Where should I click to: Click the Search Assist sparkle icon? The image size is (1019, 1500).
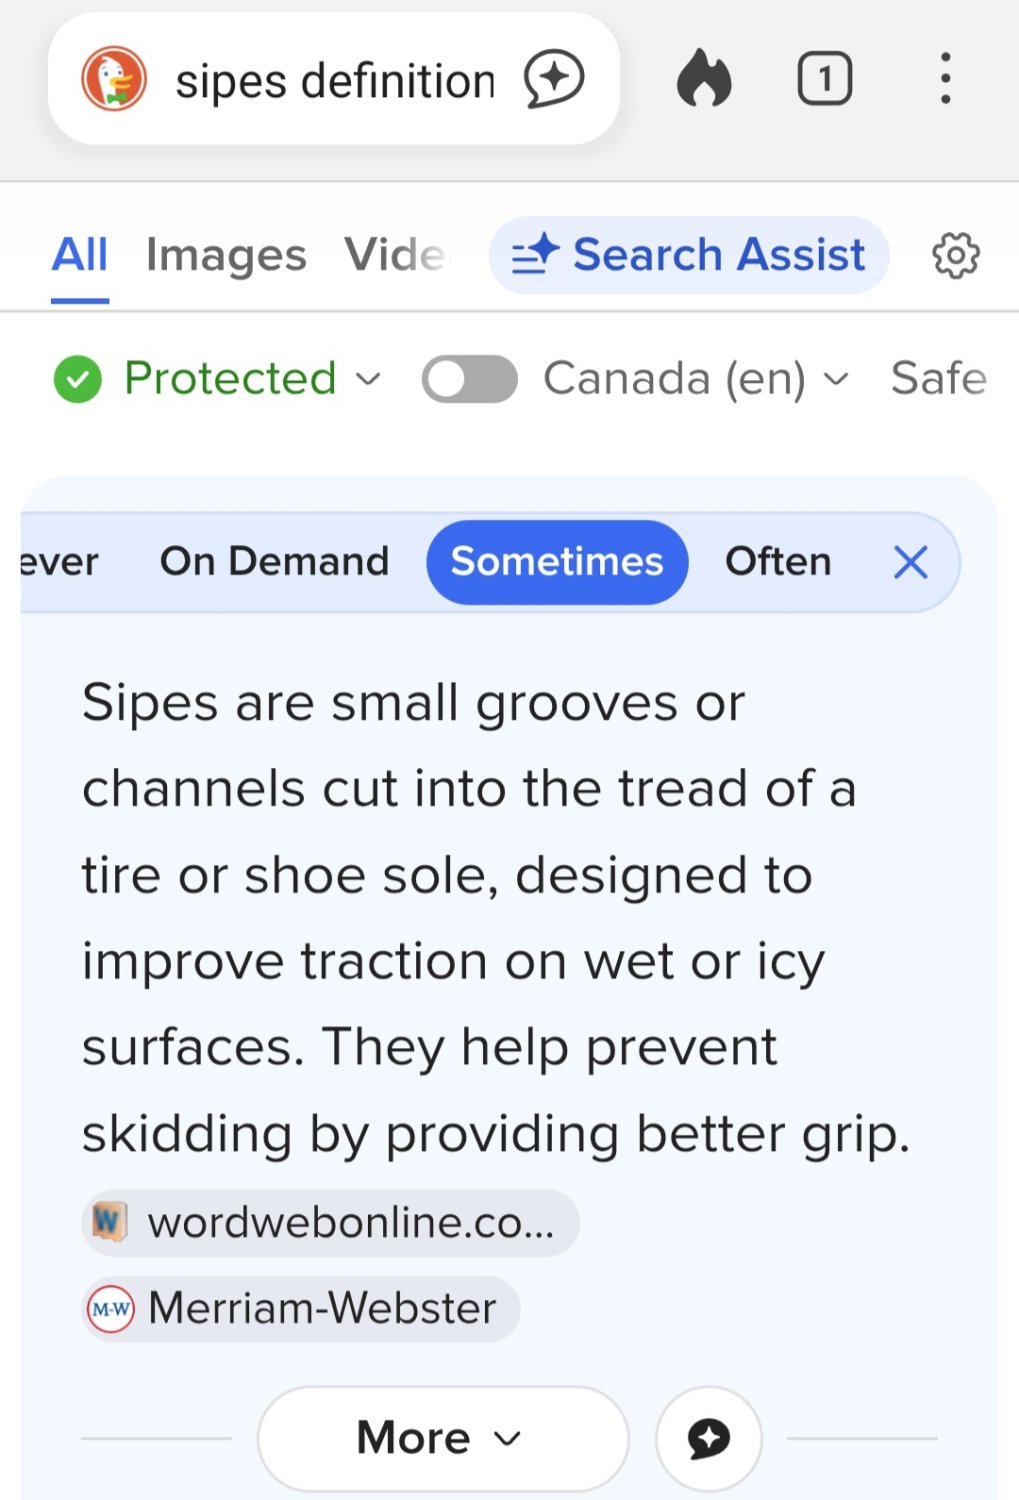(x=534, y=255)
